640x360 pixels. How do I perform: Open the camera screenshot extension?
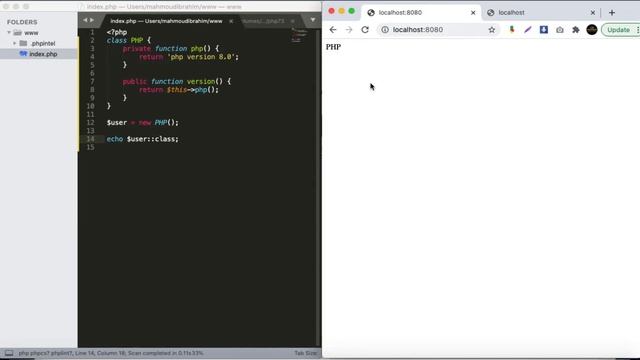click(x=560, y=30)
